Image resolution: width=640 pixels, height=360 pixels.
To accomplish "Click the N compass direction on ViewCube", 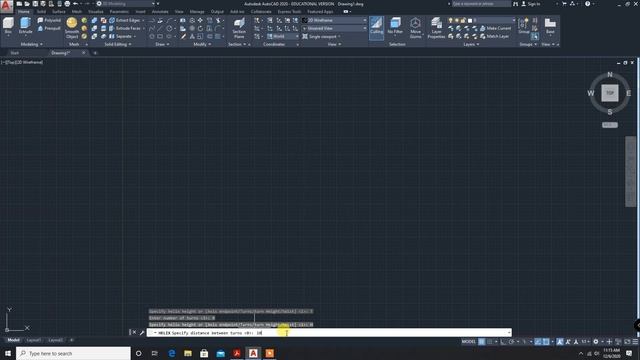I will click(610, 74).
